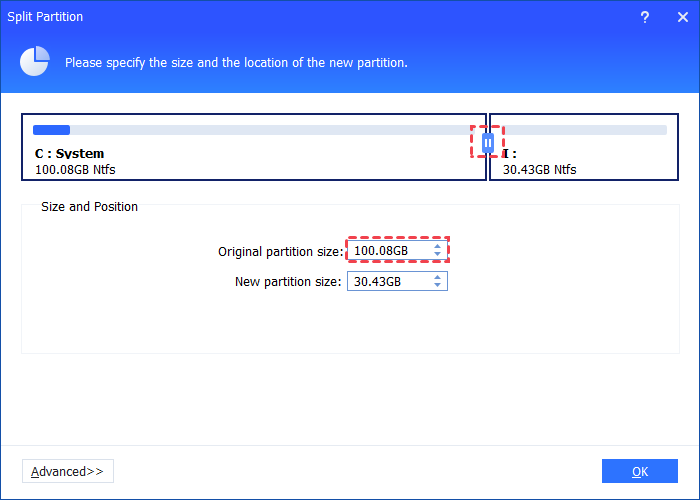700x500 pixels.
Task: Click the partition split slider handle
Action: click(x=488, y=143)
